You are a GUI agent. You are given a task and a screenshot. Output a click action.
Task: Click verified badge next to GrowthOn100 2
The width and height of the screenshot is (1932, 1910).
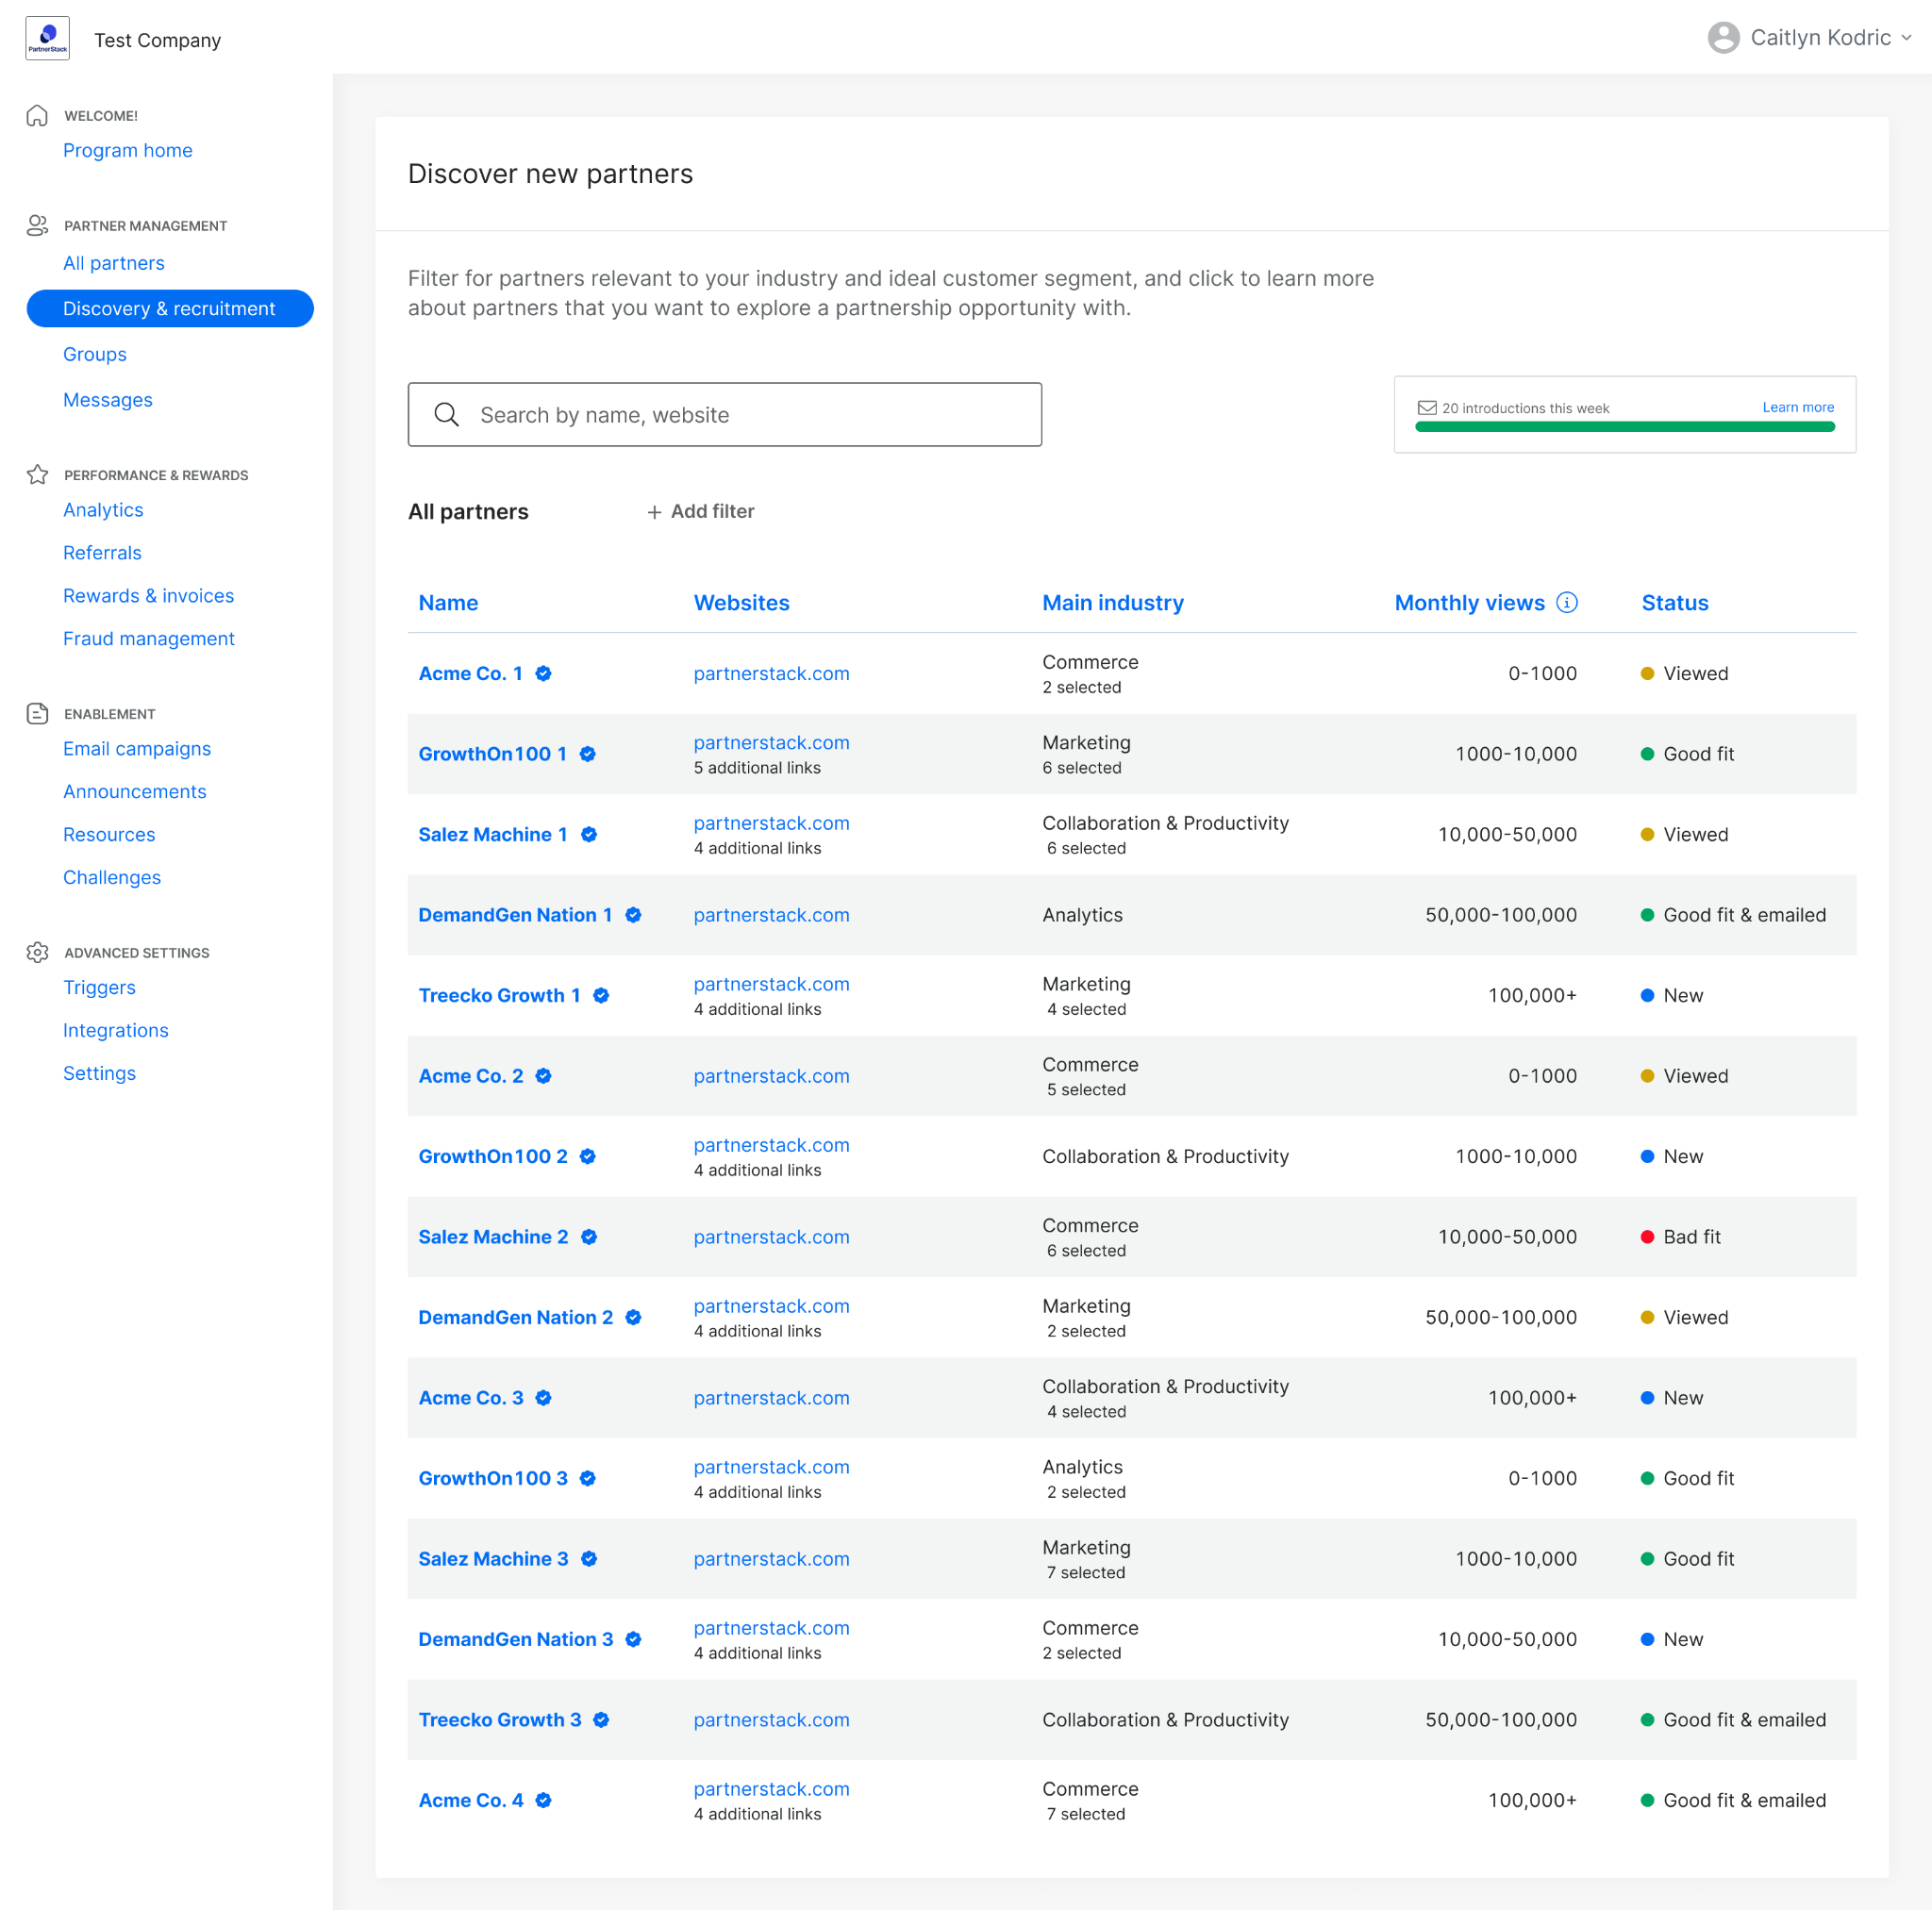point(588,1156)
